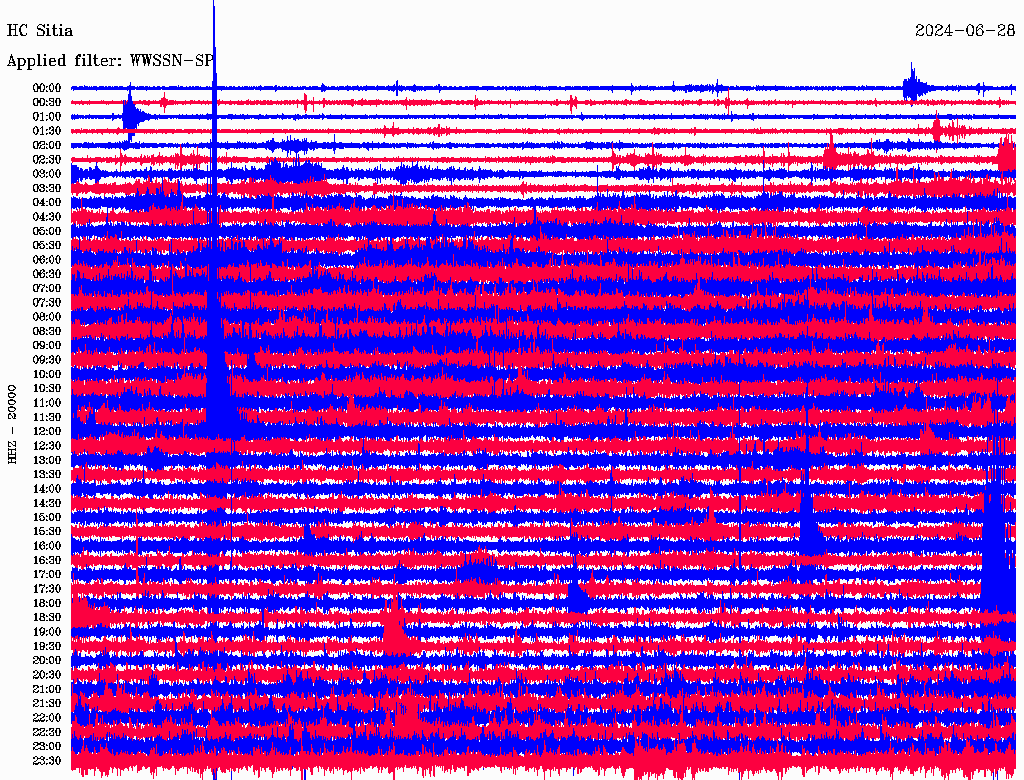Select the 17:30 time row label
The image size is (1024, 780).
click(x=47, y=589)
